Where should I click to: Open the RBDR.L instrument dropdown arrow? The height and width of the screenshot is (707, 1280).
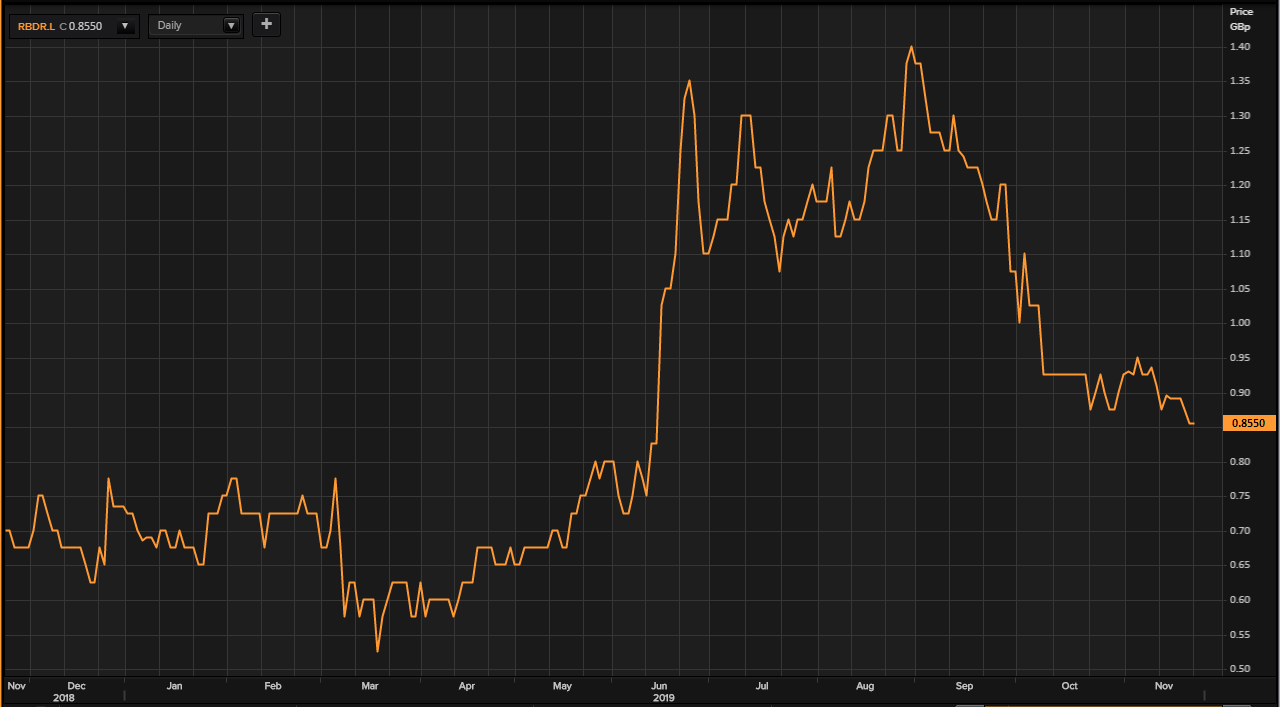coord(126,26)
